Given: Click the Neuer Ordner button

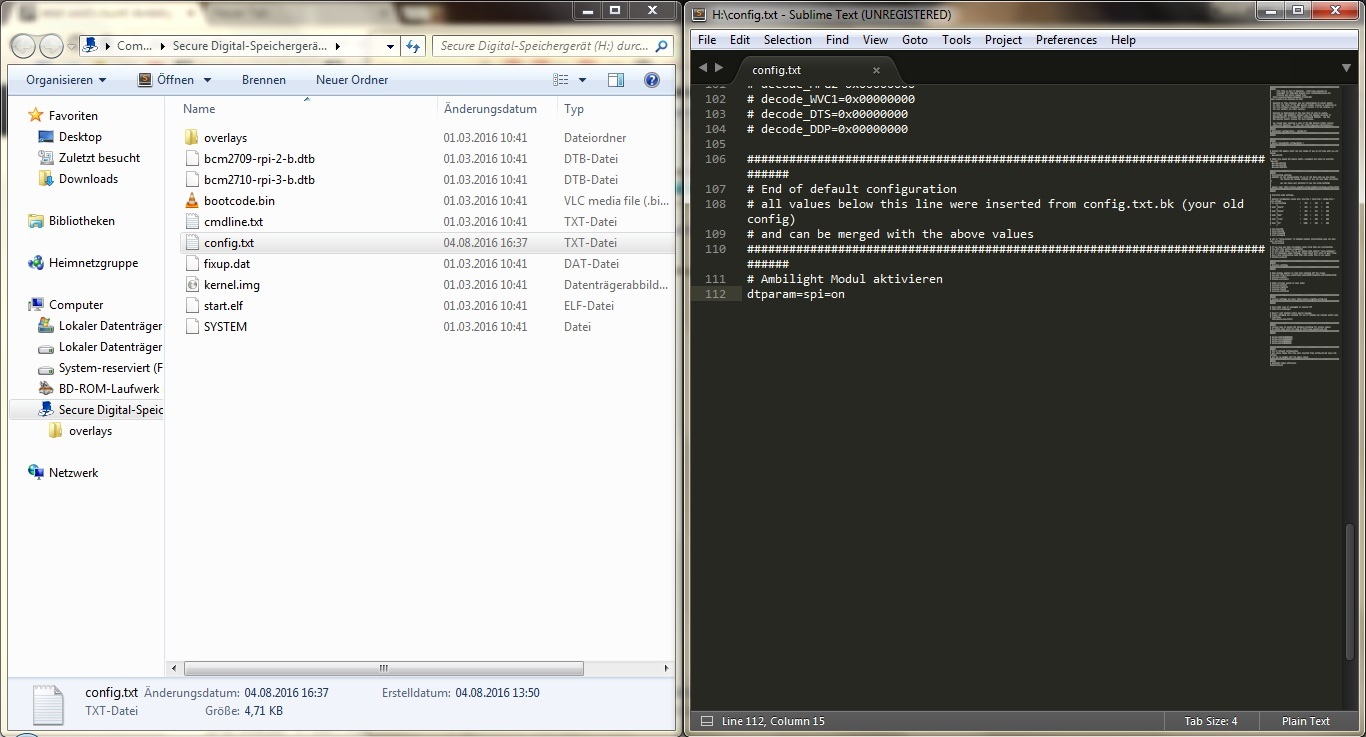Looking at the screenshot, I should point(352,80).
